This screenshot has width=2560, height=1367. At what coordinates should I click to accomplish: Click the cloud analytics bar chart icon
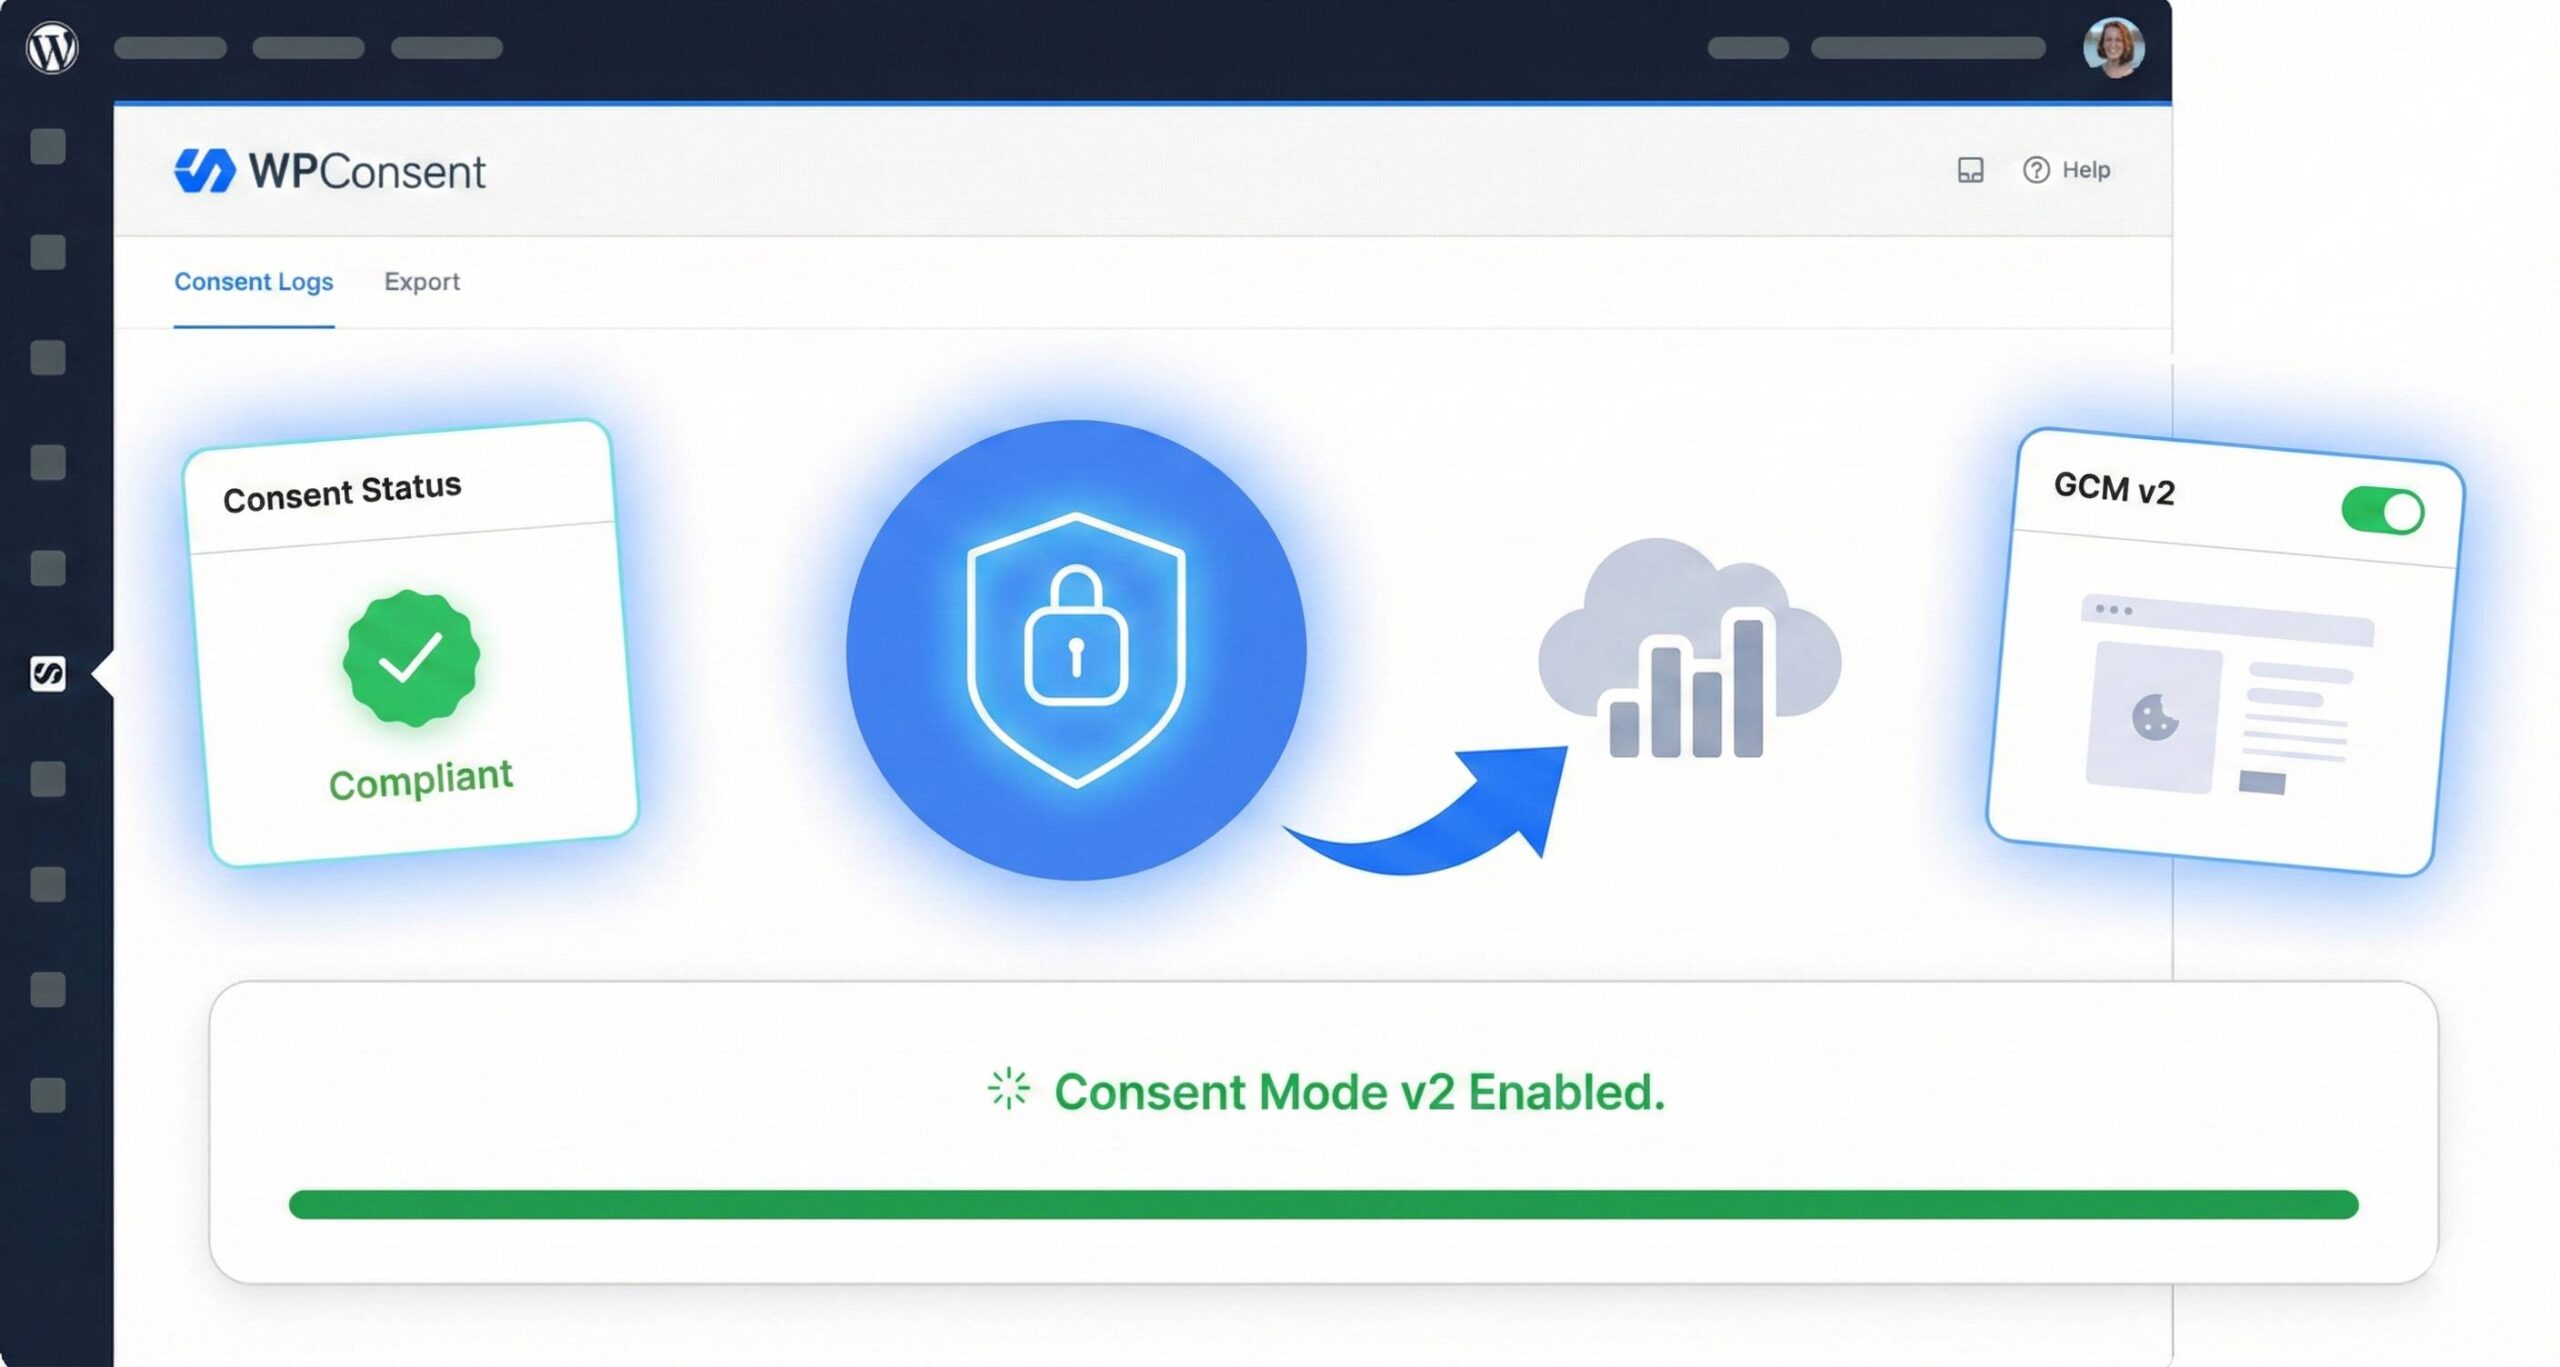[1689, 648]
